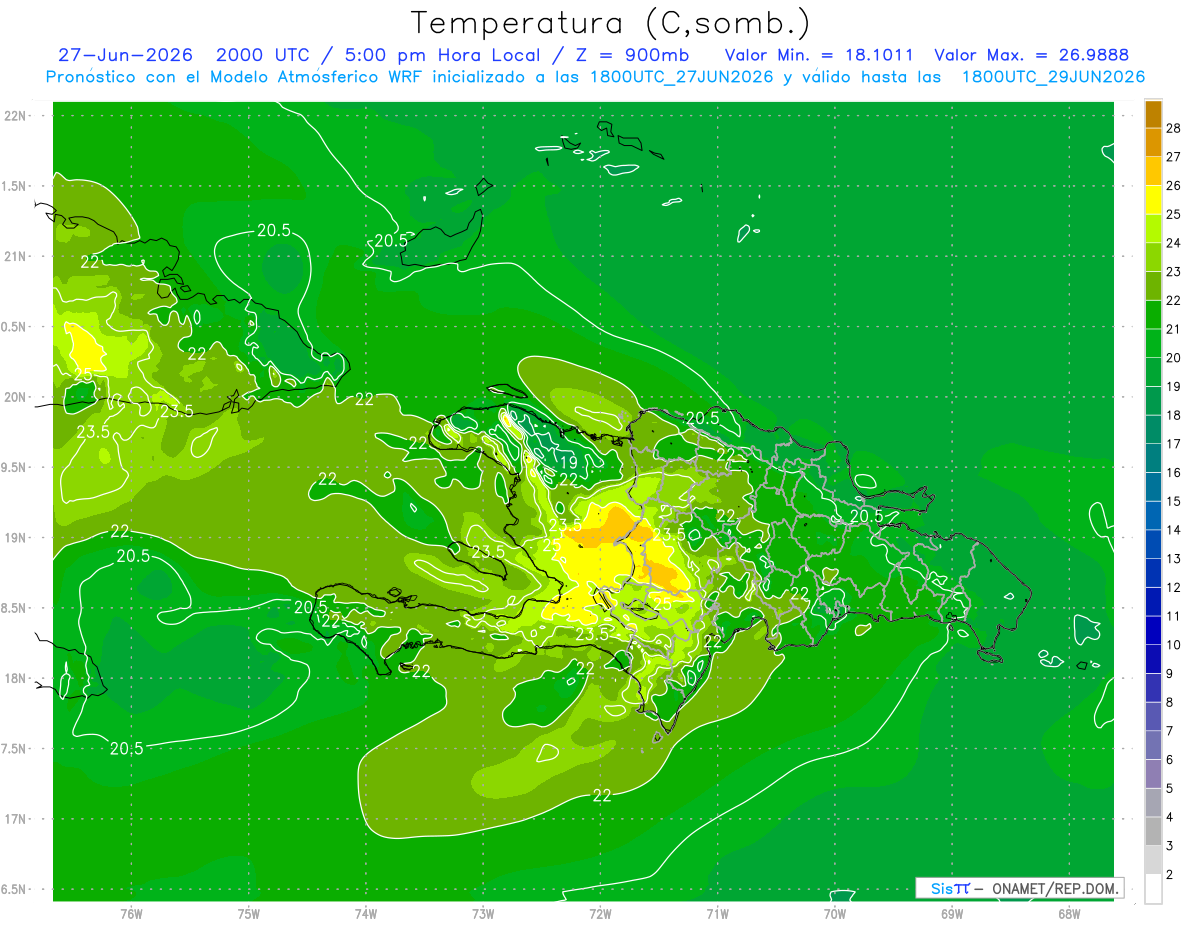1200x927 pixels.
Task: Click the '71W' longitude axis label
Action: click(x=717, y=913)
